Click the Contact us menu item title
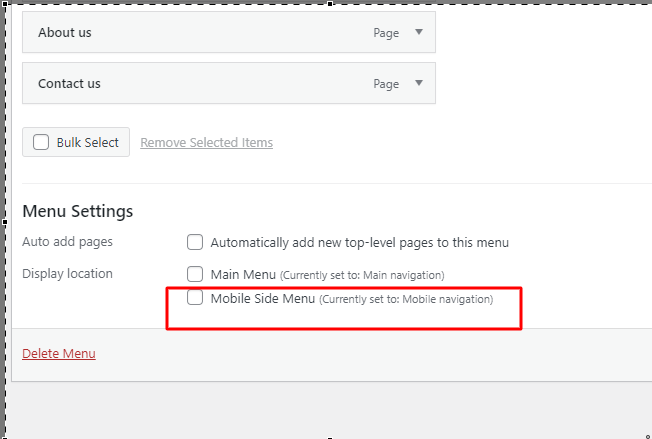Screen dimensions: 652x439 click(x=69, y=84)
